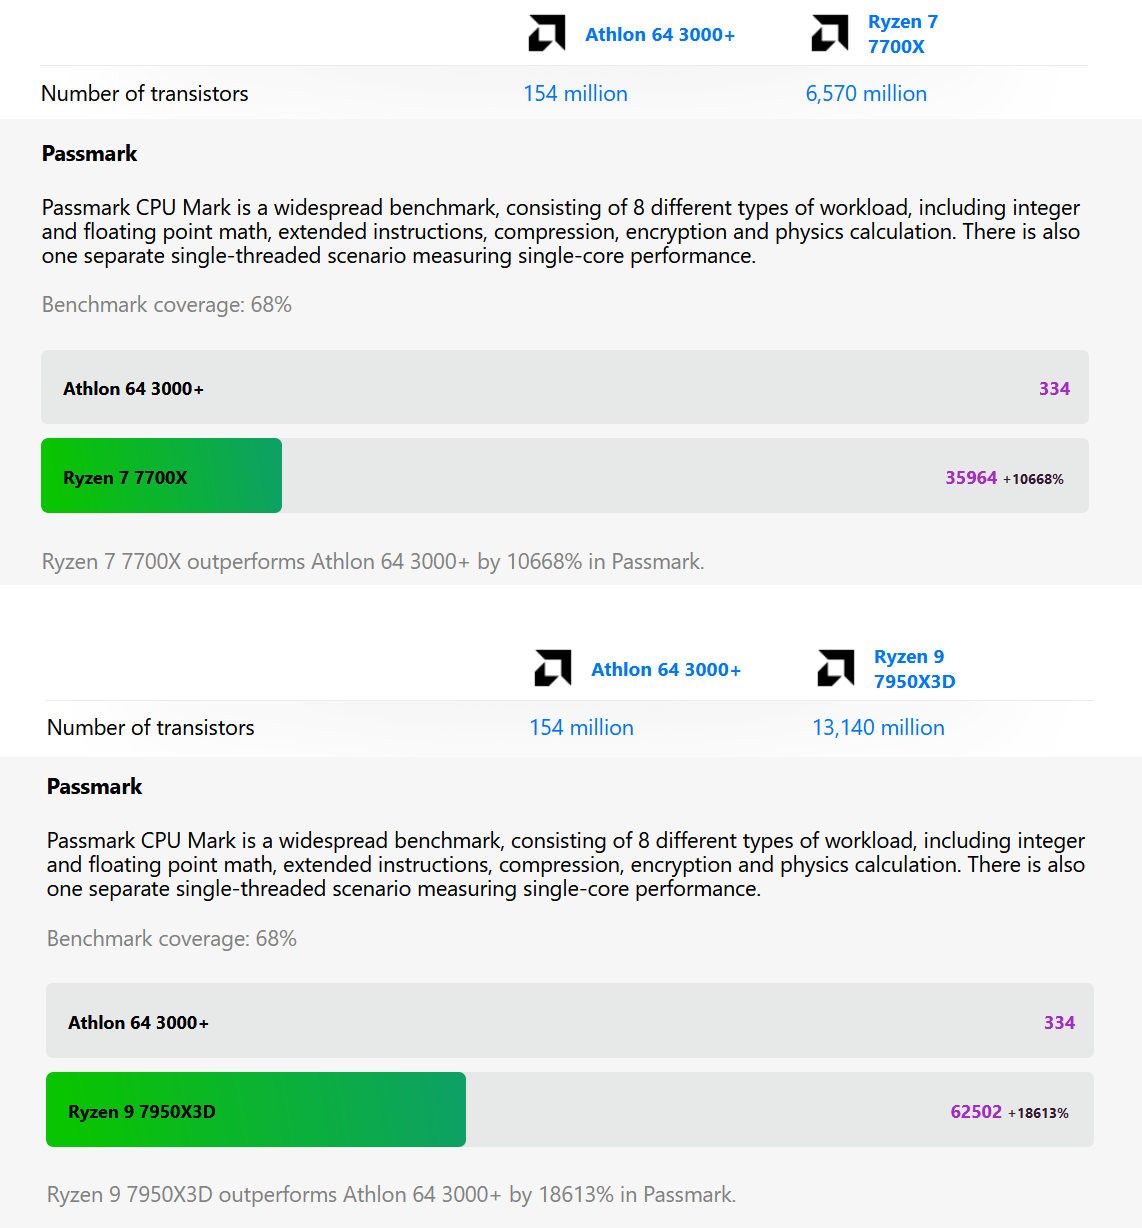Click the AMD logo next to Ryzen 9 7950X3D
This screenshot has width=1142, height=1228.
pos(836,669)
